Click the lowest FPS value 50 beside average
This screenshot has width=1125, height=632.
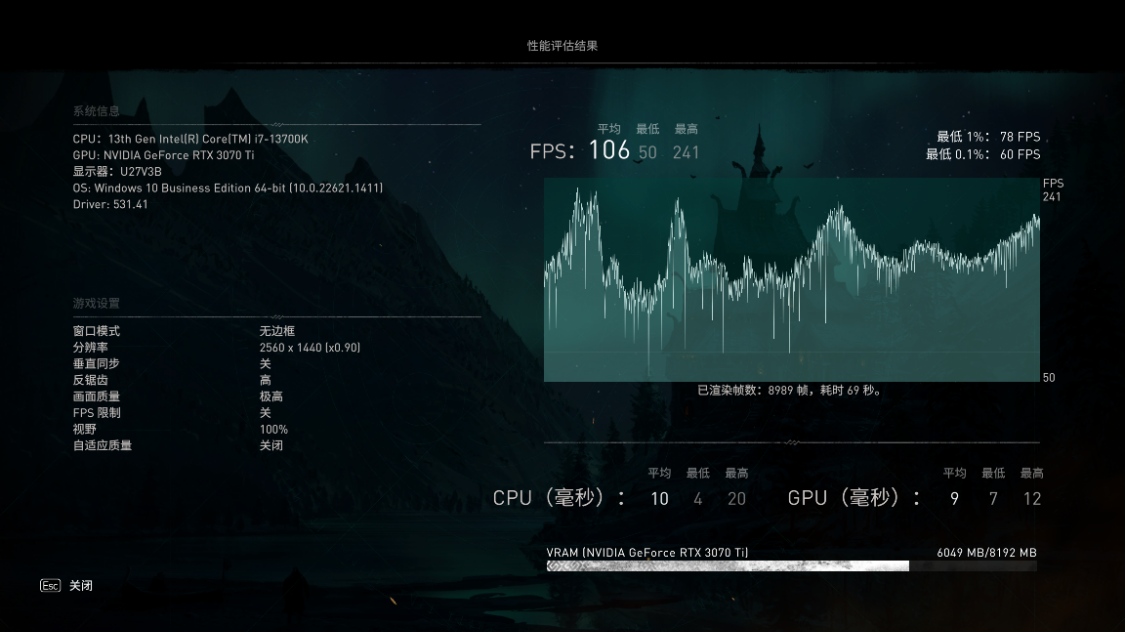point(648,152)
